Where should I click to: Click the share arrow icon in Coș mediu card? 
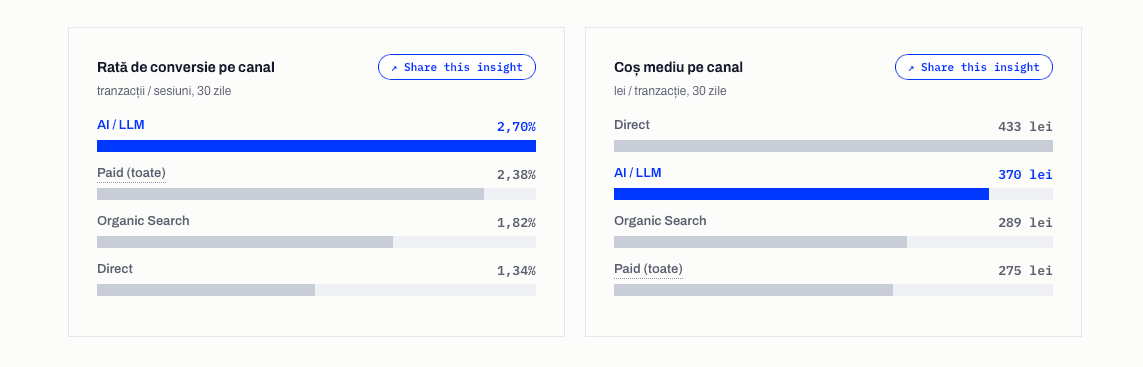point(911,68)
